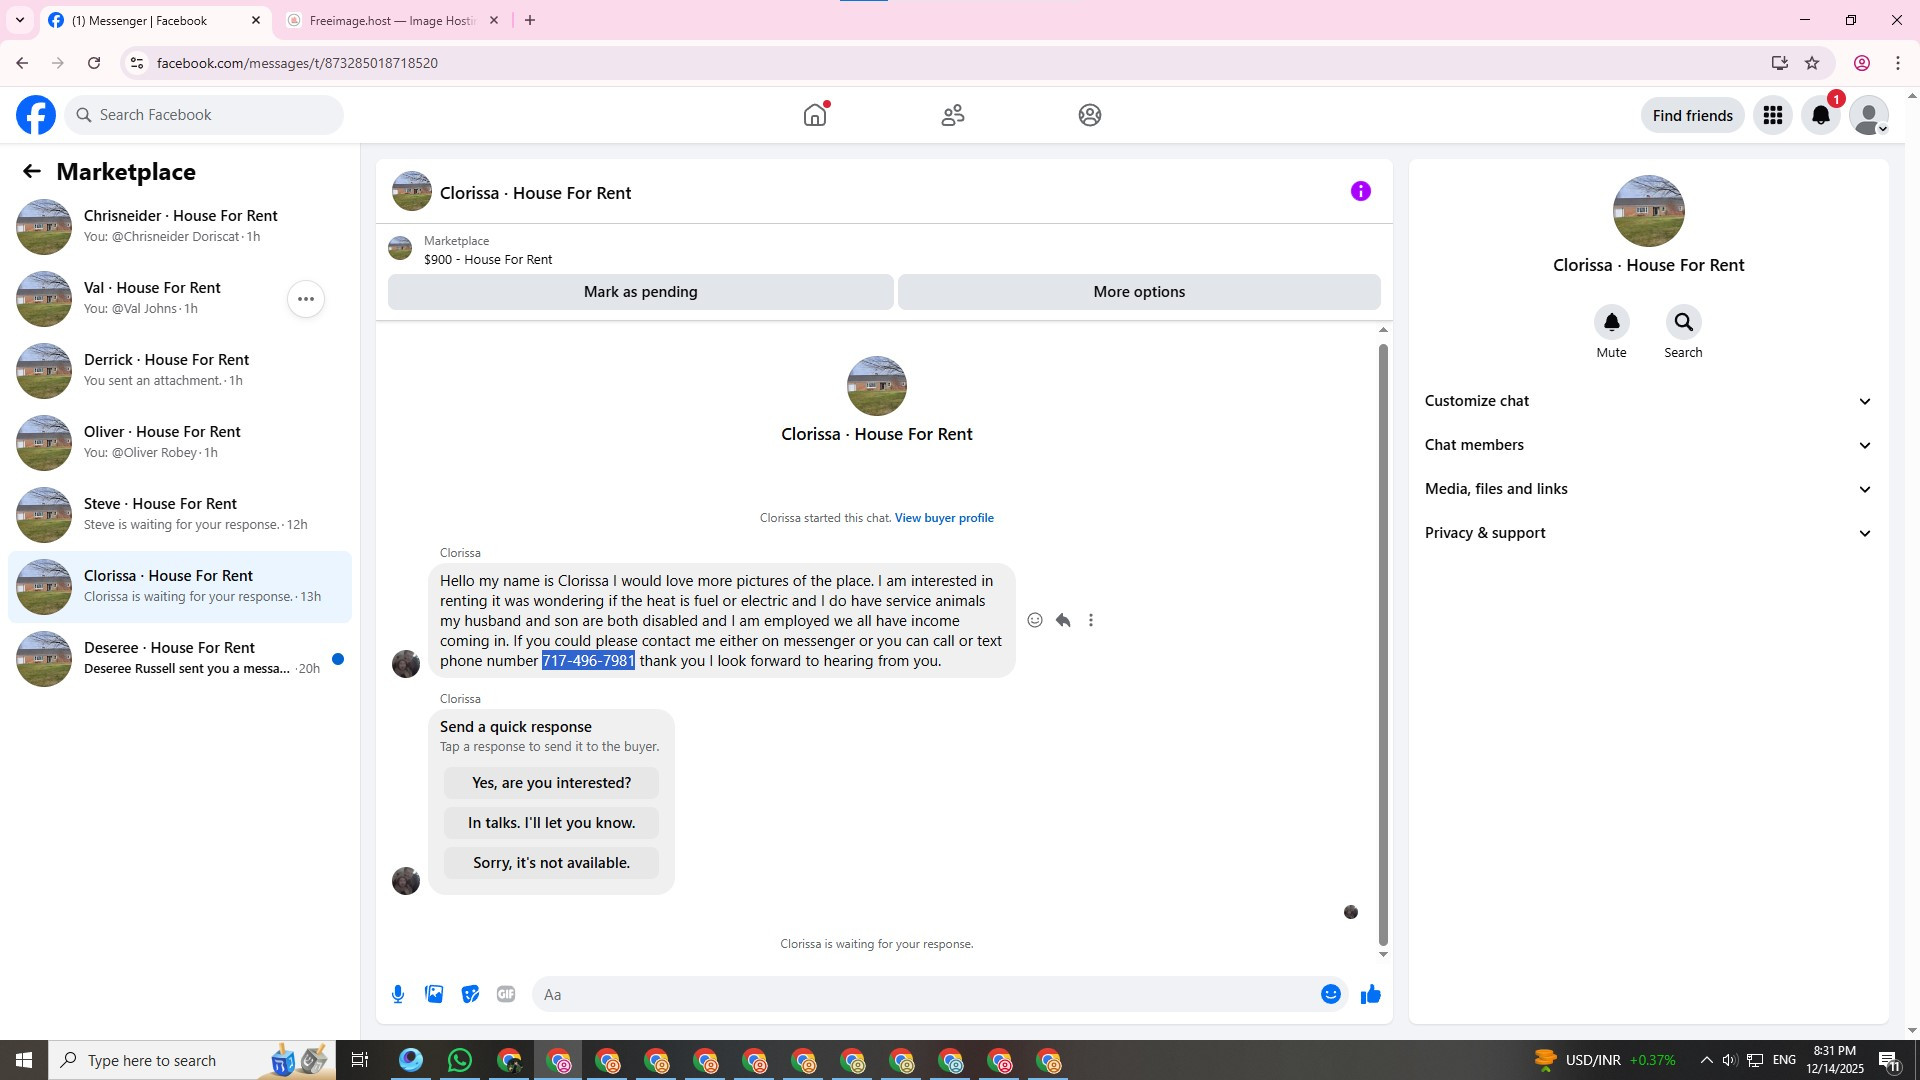
Task: Expand Customize chat section
Action: [x=1648, y=401]
